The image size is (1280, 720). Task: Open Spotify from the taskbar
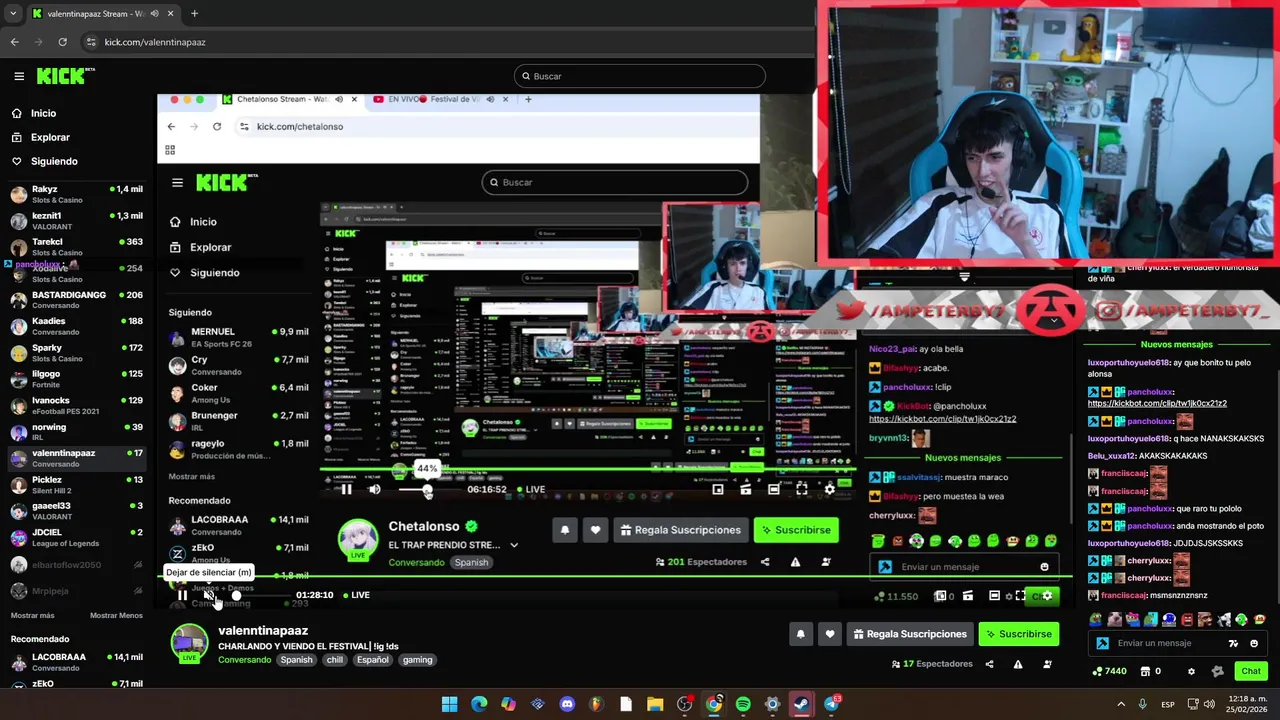pyautogui.click(x=743, y=704)
